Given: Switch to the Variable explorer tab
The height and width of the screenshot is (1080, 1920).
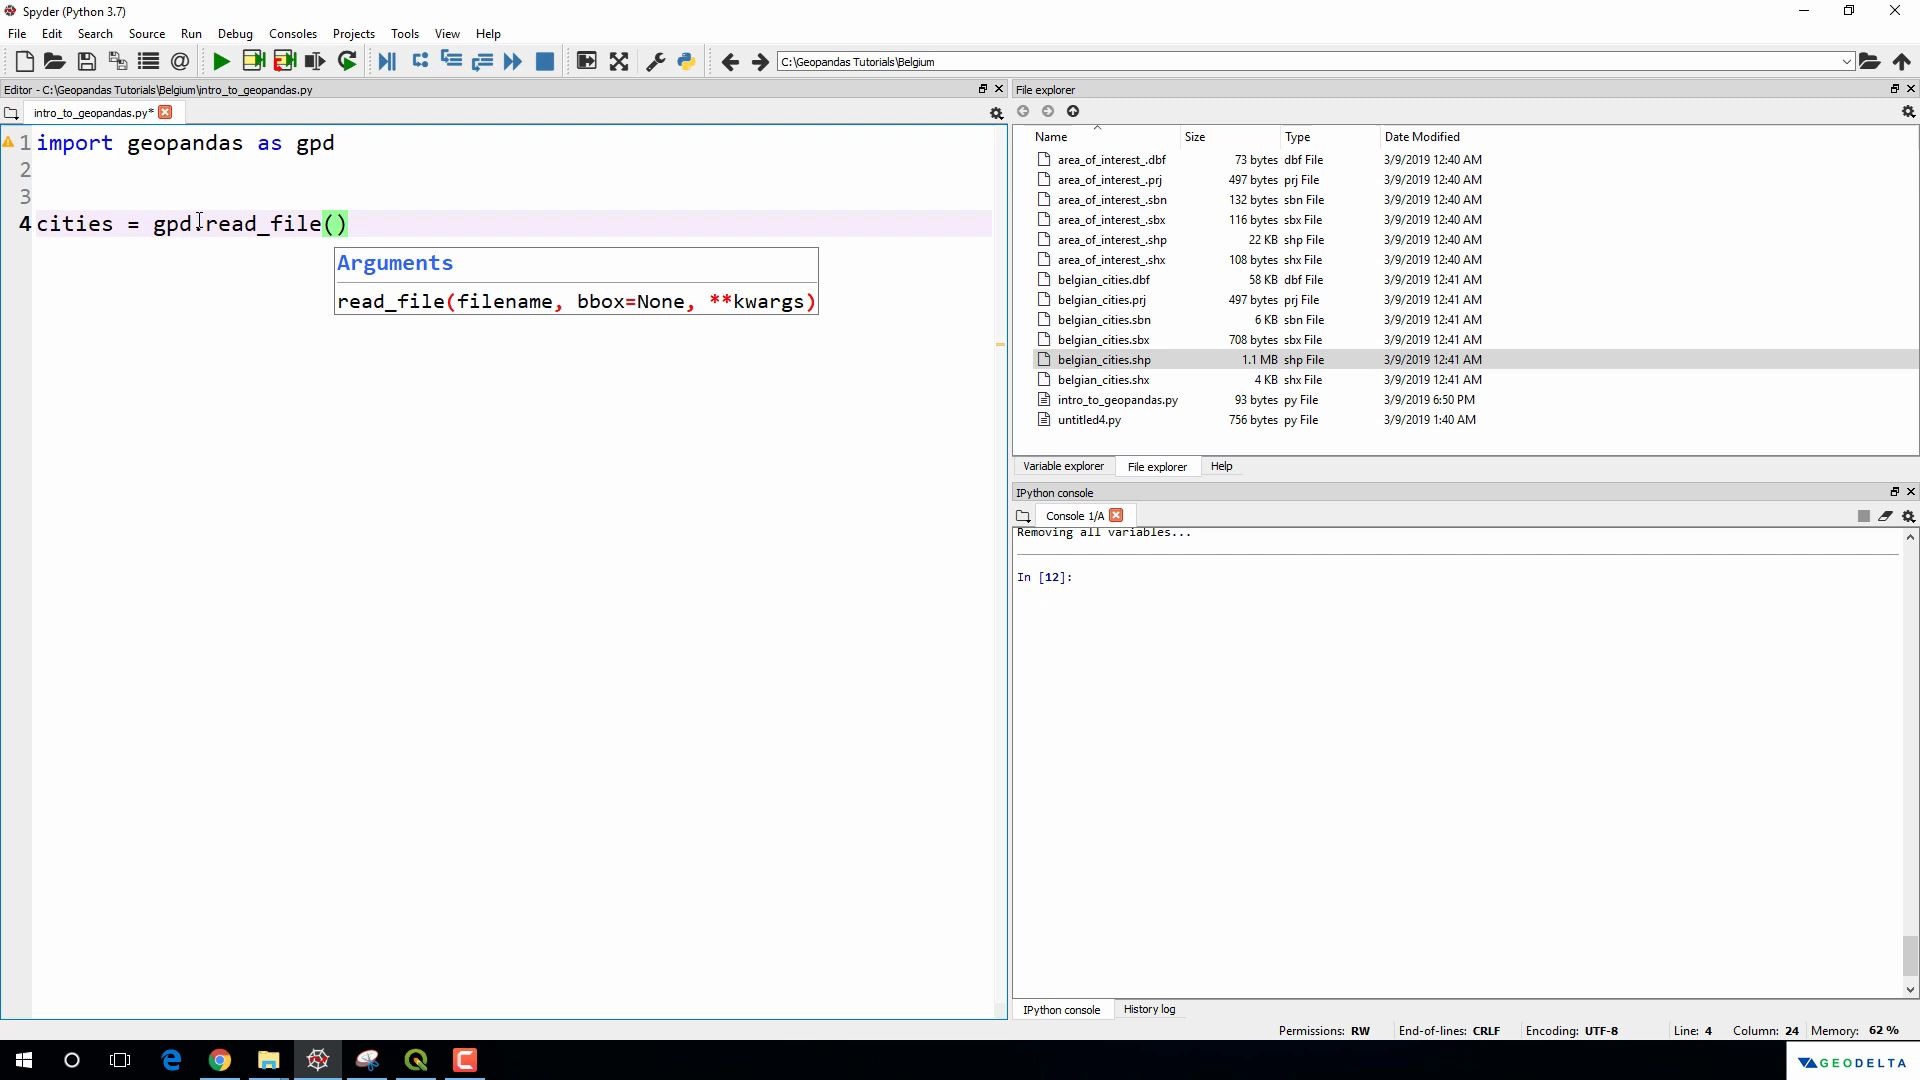Looking at the screenshot, I should (x=1063, y=467).
